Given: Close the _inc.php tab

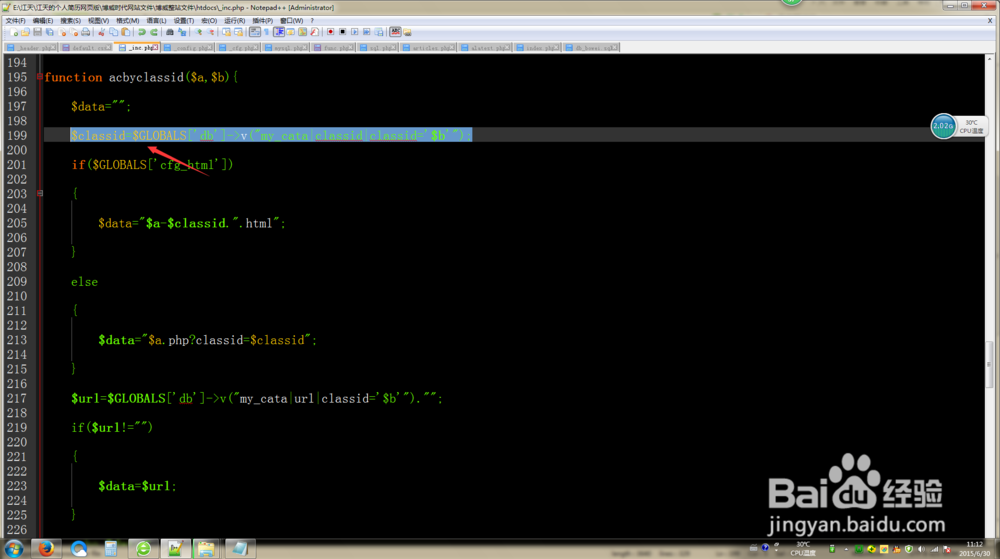Looking at the screenshot, I should coord(155,47).
